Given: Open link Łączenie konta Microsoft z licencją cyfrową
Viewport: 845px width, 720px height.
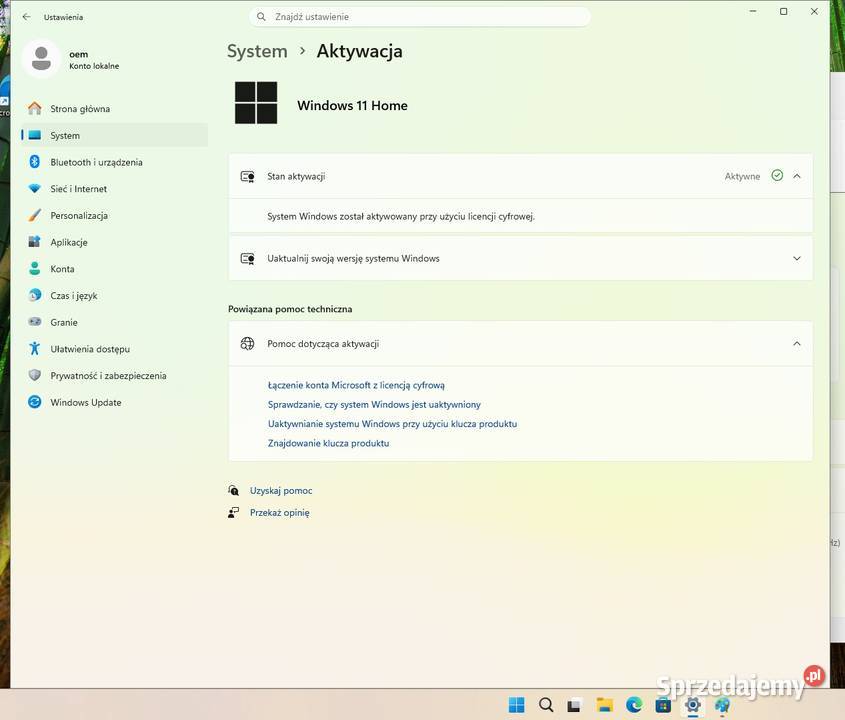Looking at the screenshot, I should pyautogui.click(x=356, y=385).
